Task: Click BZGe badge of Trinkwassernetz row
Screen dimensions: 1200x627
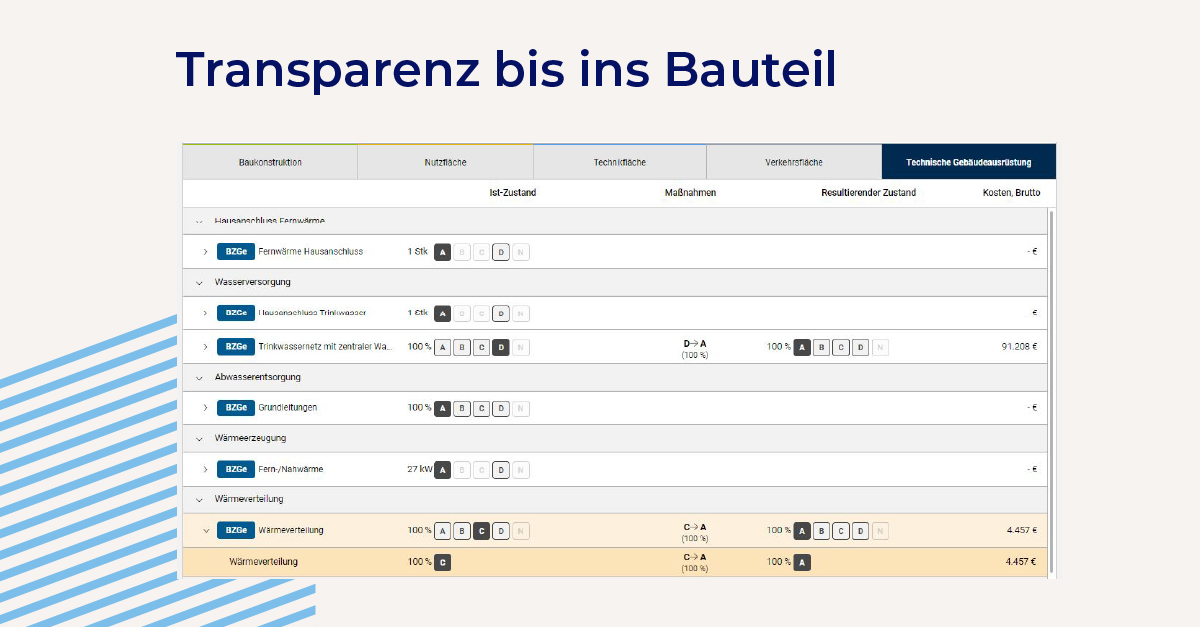Action: point(236,347)
